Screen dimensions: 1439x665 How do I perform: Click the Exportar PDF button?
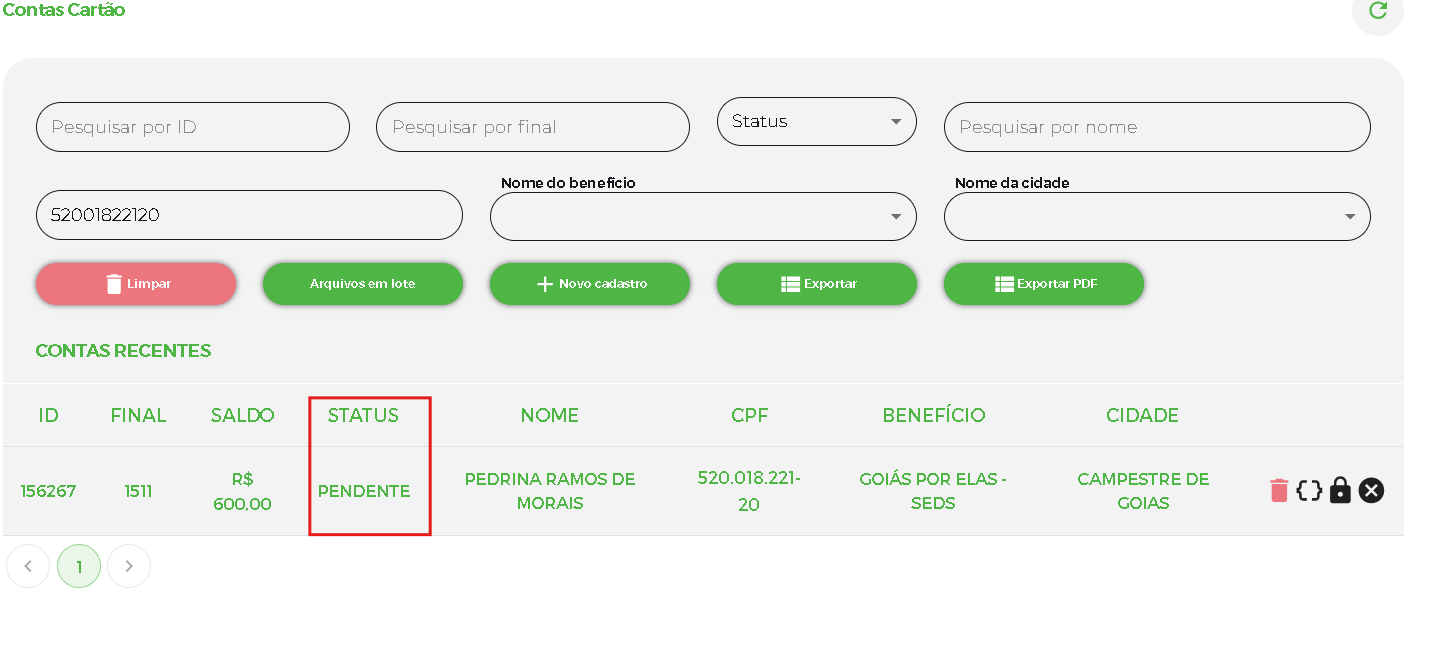(x=1044, y=284)
